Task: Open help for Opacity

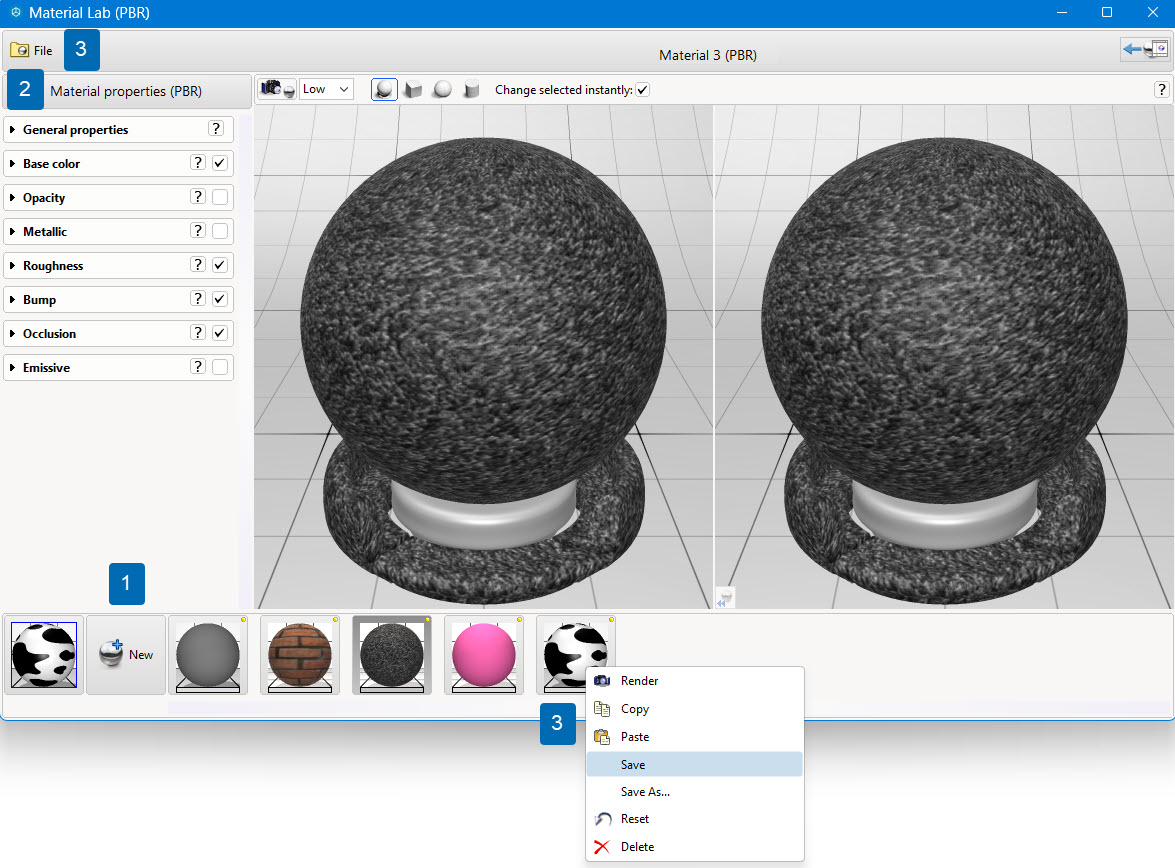Action: (x=198, y=196)
